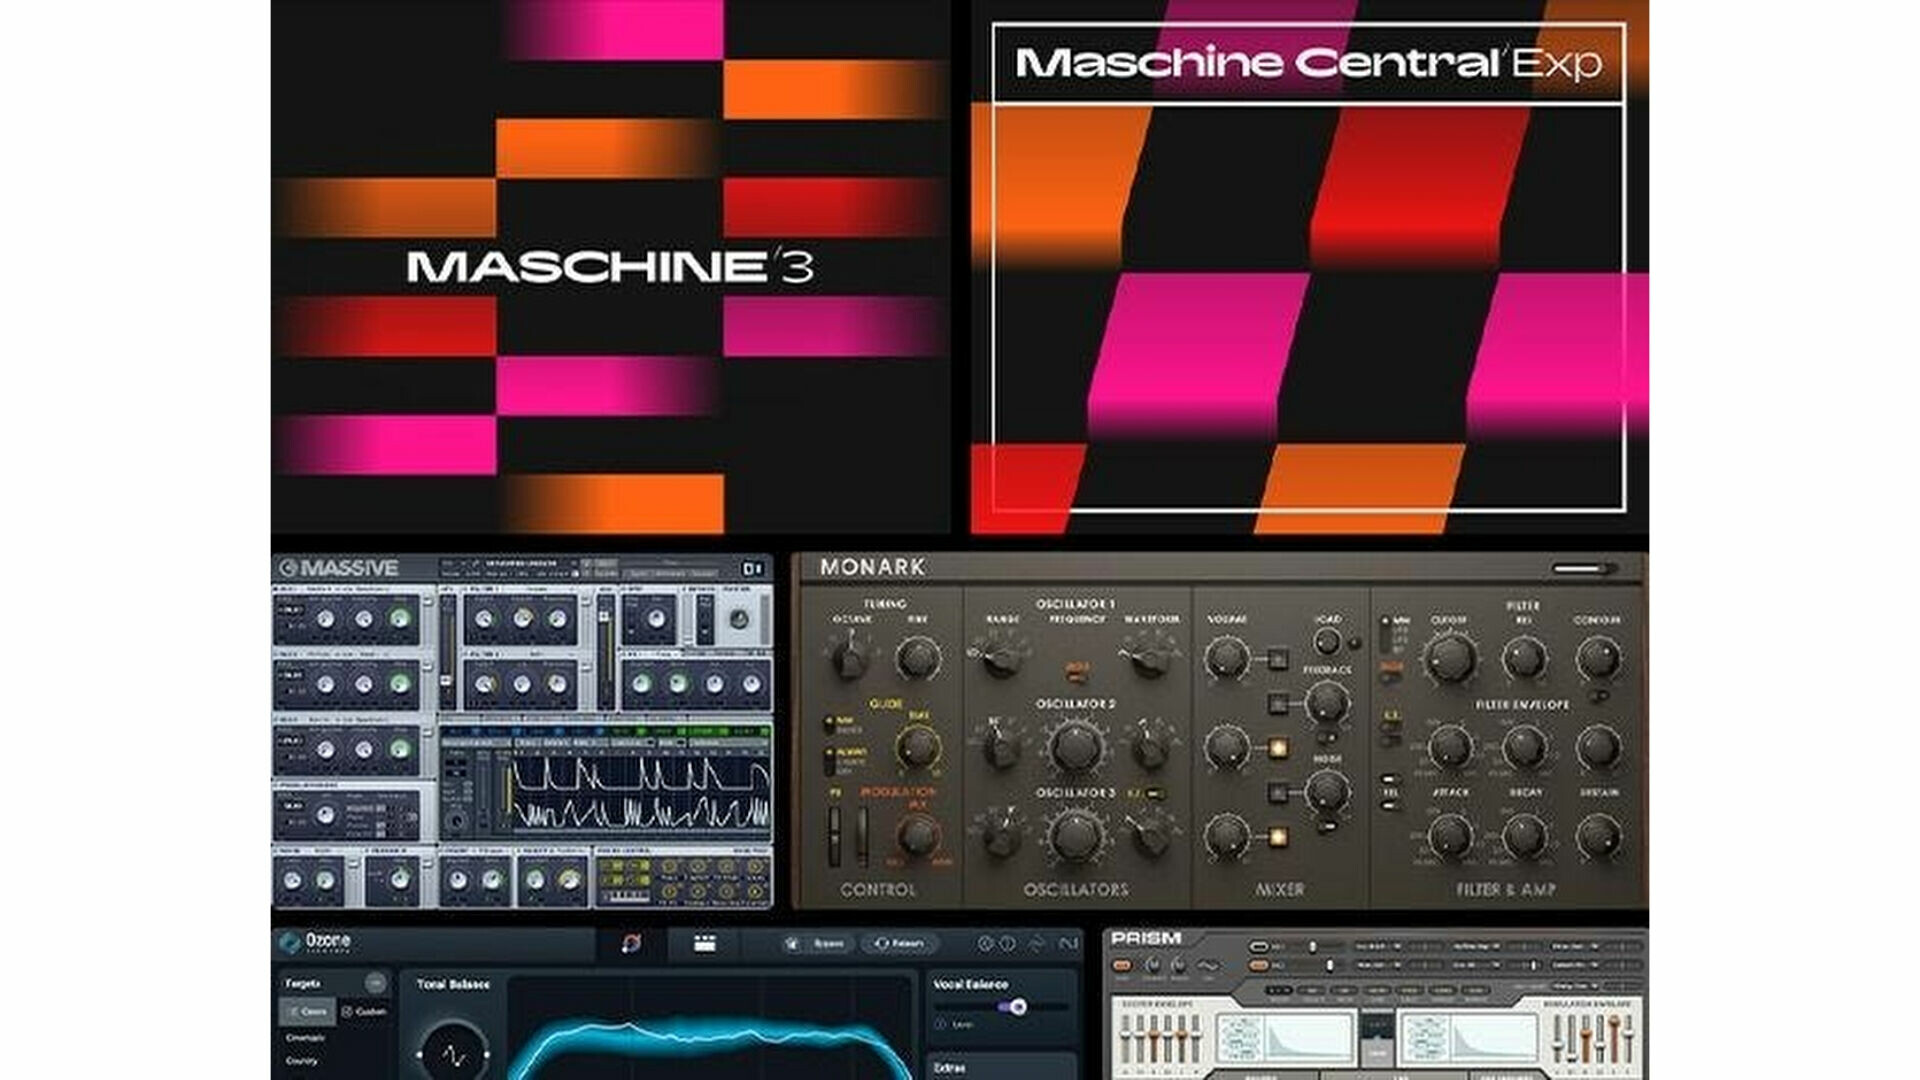Click Monark amp Attack knob
Screen dimensions: 1920x1080
[x=1450, y=836]
